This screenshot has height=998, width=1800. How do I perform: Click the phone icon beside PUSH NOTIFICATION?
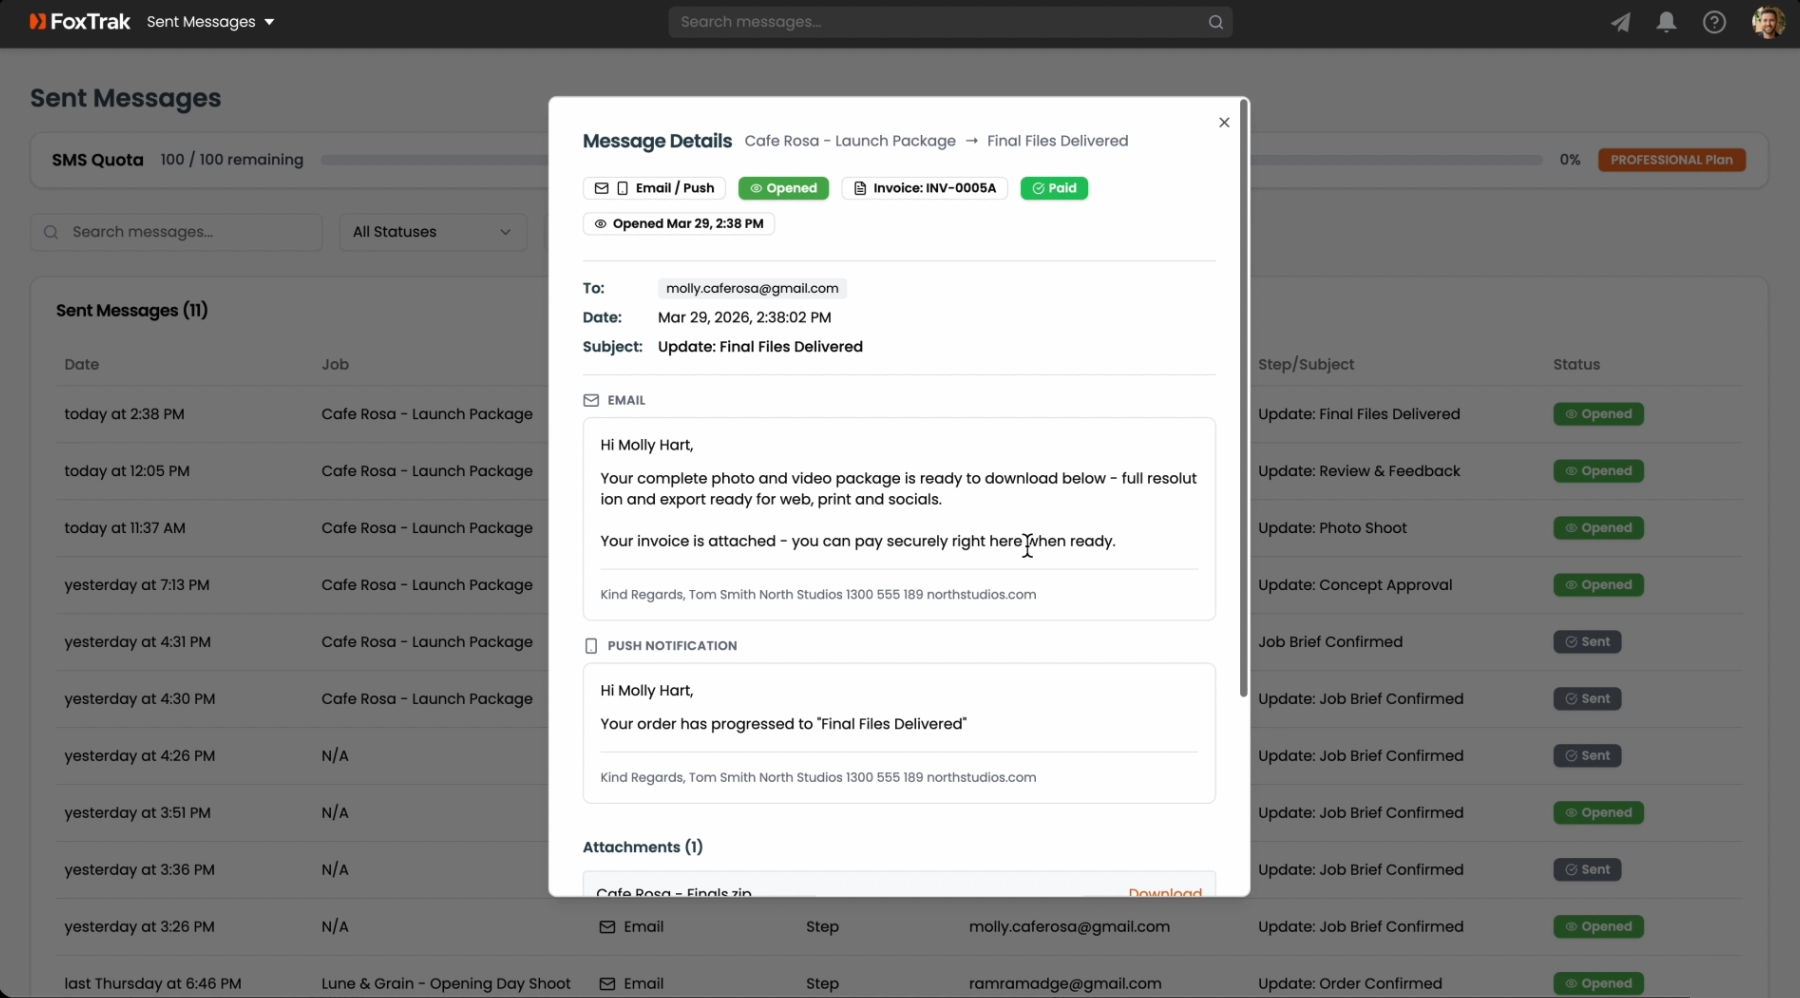591,646
